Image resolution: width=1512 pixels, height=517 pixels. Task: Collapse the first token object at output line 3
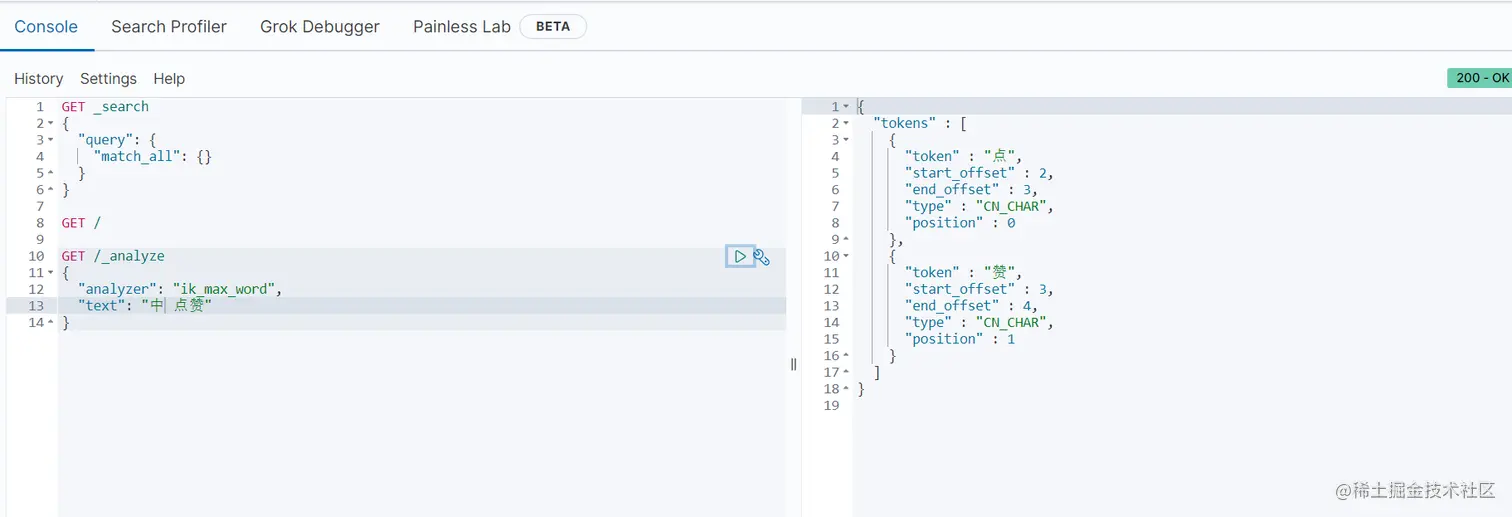click(846, 140)
